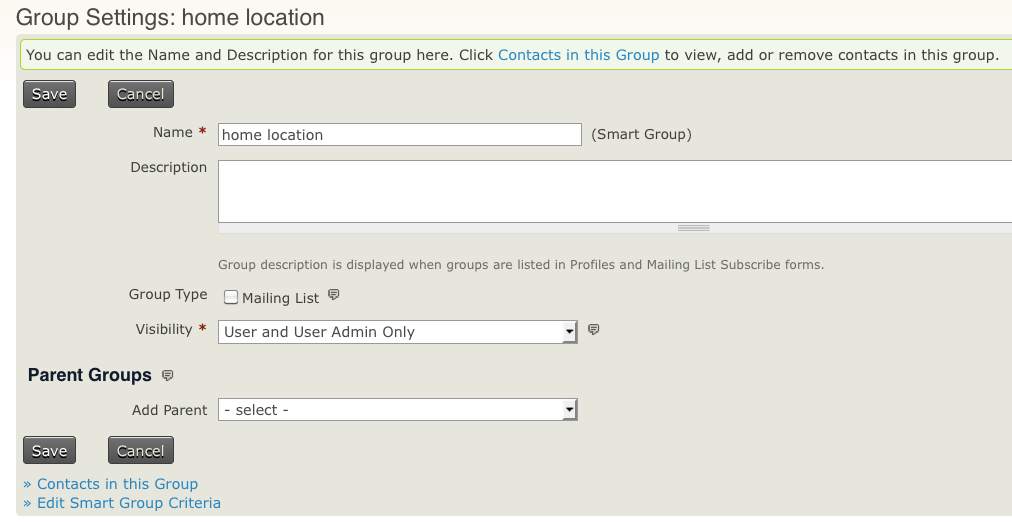Click the bottom Save button

click(x=49, y=451)
